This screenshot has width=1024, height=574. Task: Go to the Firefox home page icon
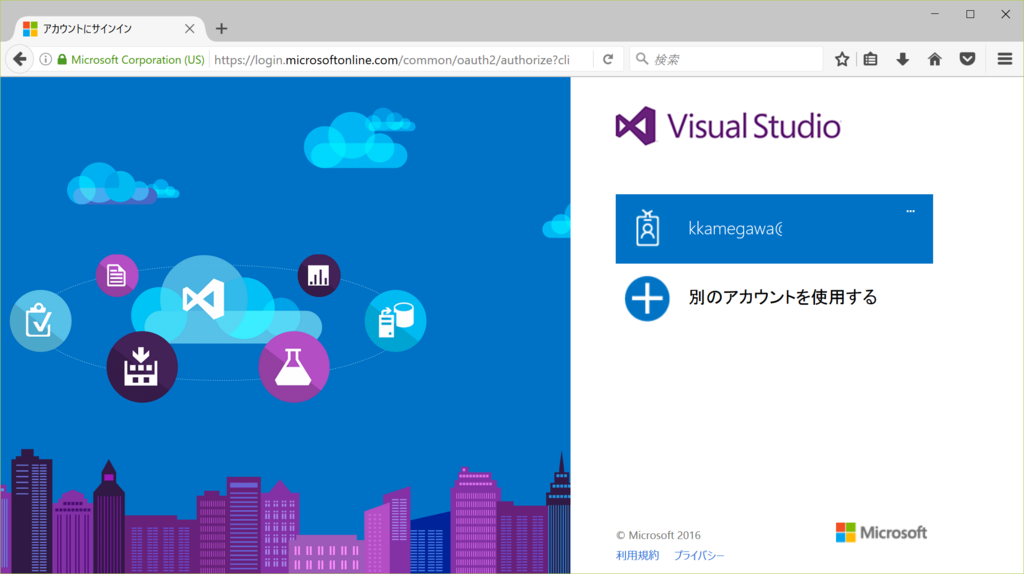(935, 59)
